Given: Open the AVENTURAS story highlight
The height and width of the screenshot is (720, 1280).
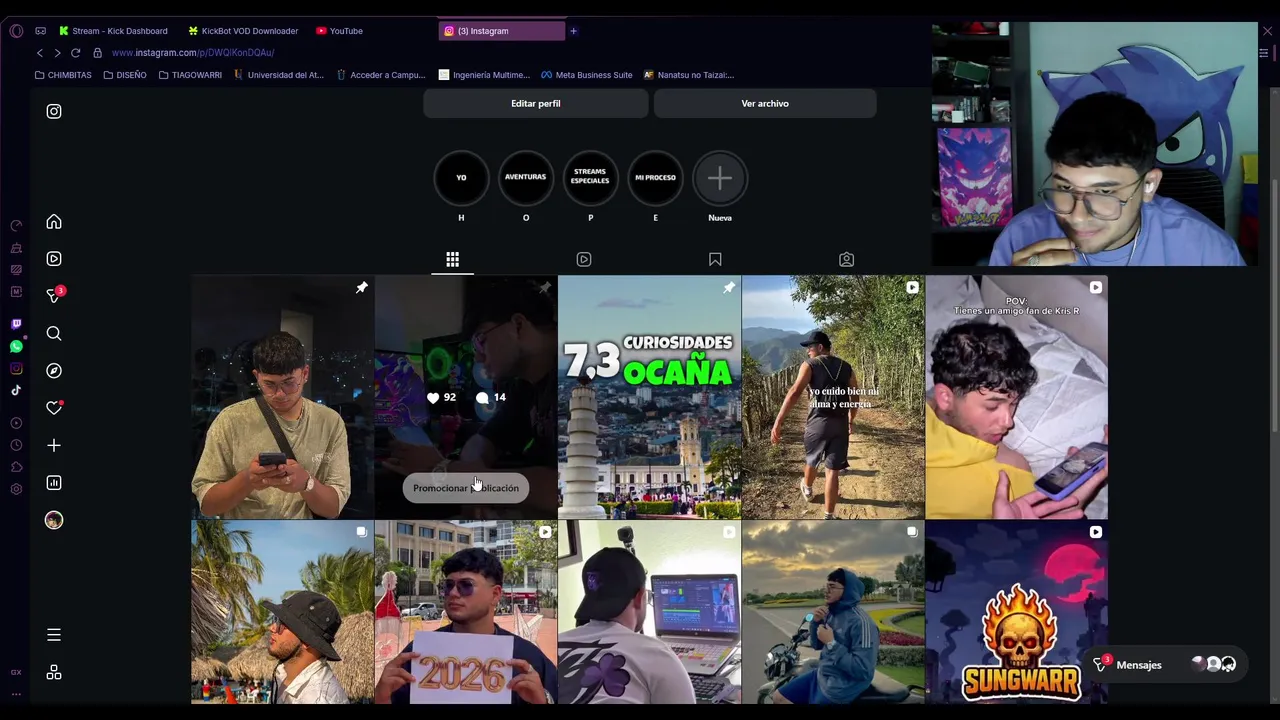Looking at the screenshot, I should [526, 178].
